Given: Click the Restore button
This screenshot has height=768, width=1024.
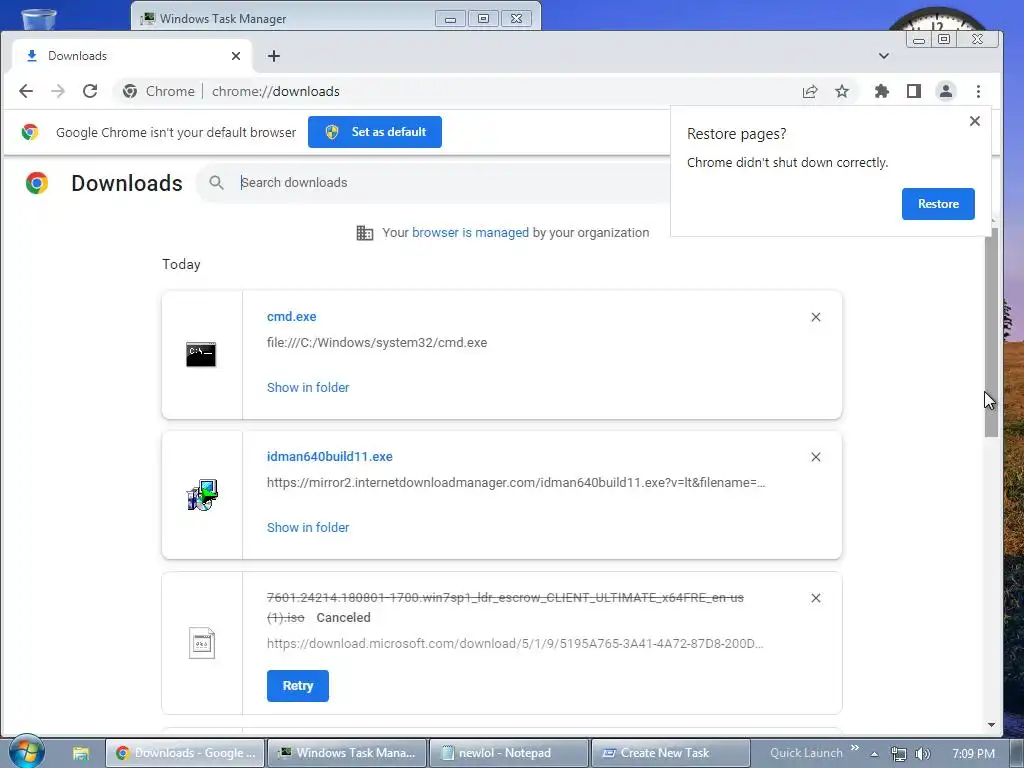Looking at the screenshot, I should tap(938, 204).
